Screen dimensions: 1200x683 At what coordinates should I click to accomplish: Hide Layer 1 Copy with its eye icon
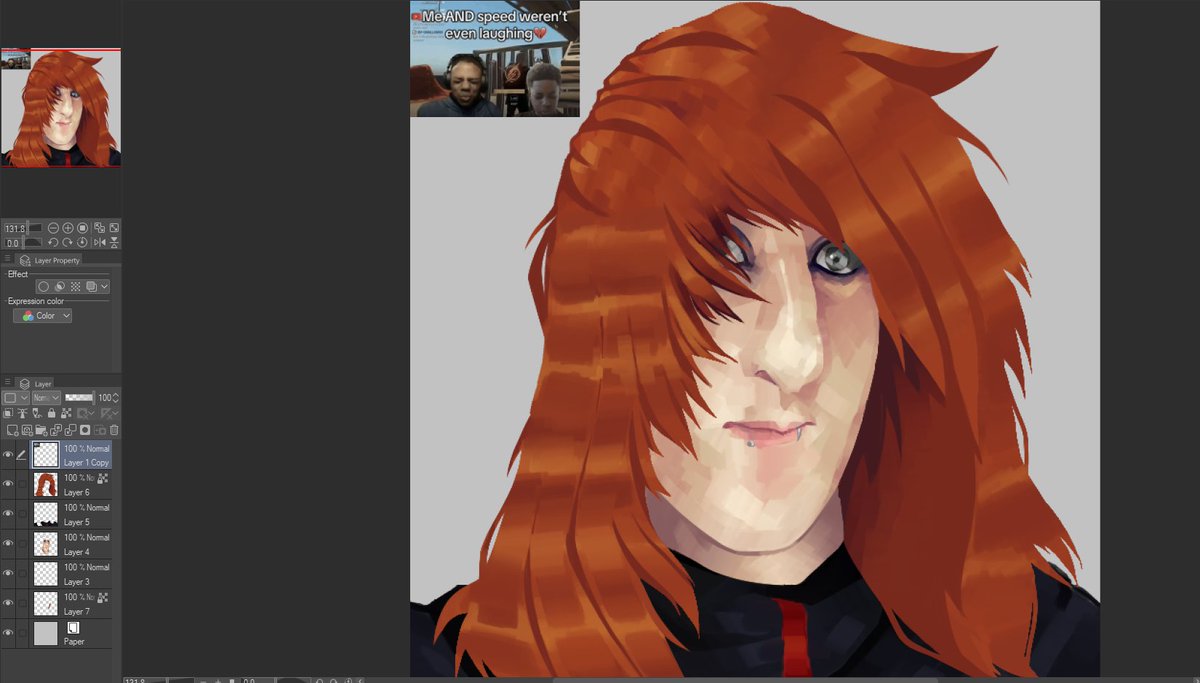coord(8,454)
